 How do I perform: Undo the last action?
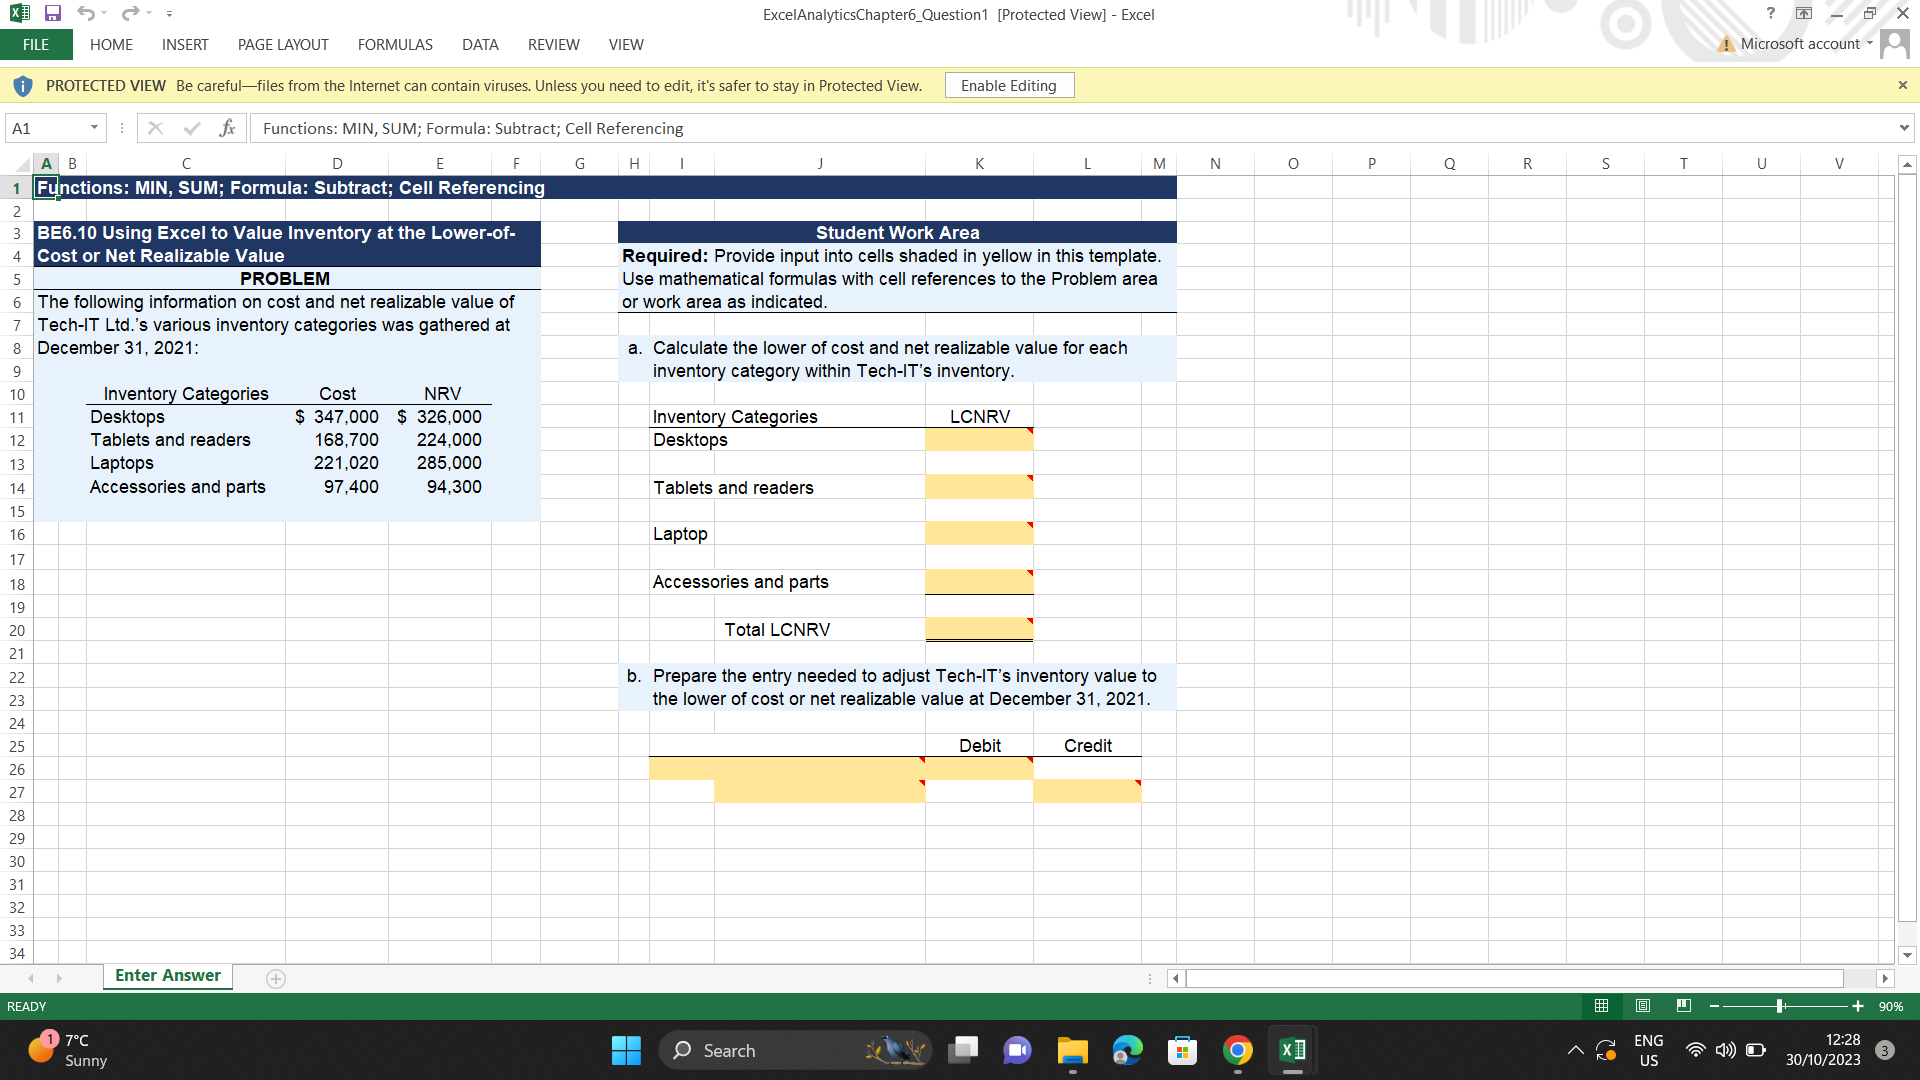(x=87, y=14)
